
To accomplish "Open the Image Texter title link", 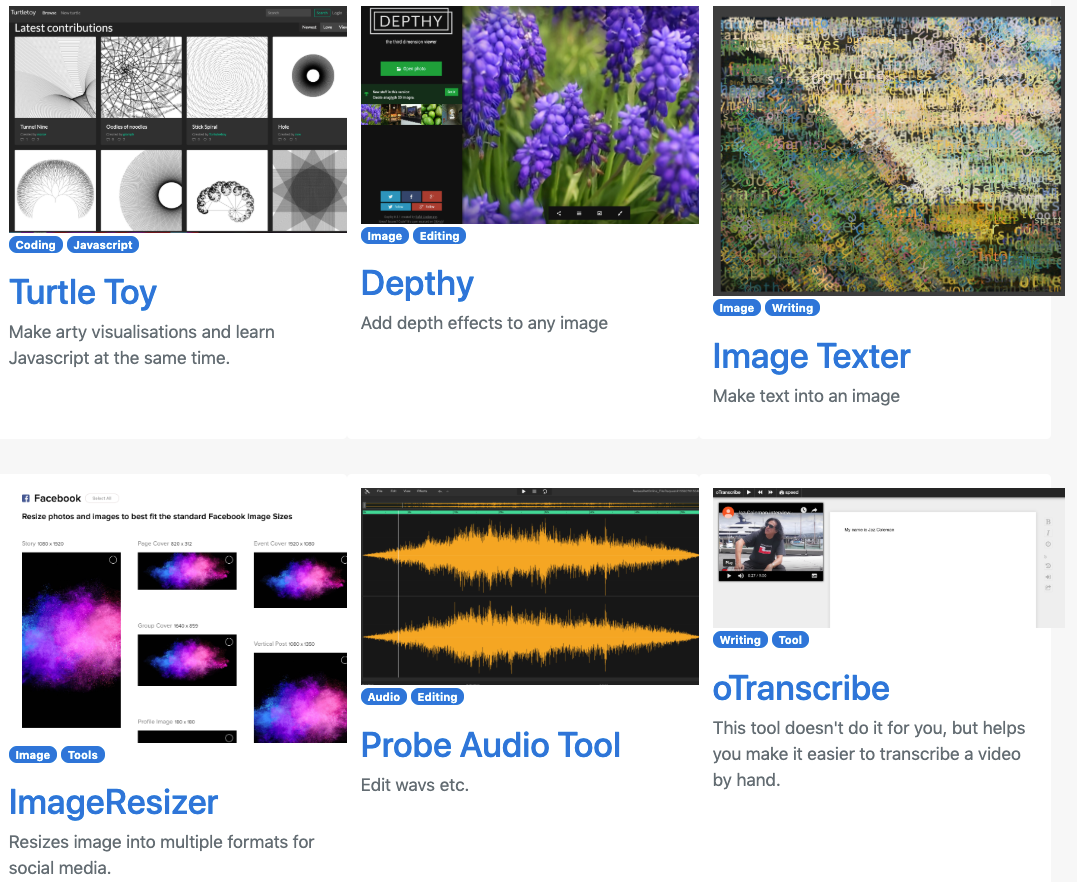I will point(811,356).
